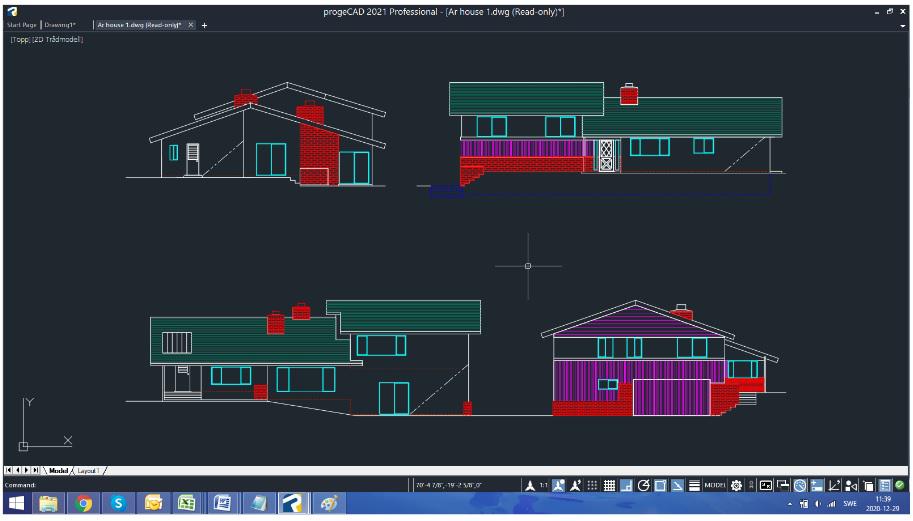Open the Topp view control dropdown
The image size is (913, 521).
click(x=20, y=40)
